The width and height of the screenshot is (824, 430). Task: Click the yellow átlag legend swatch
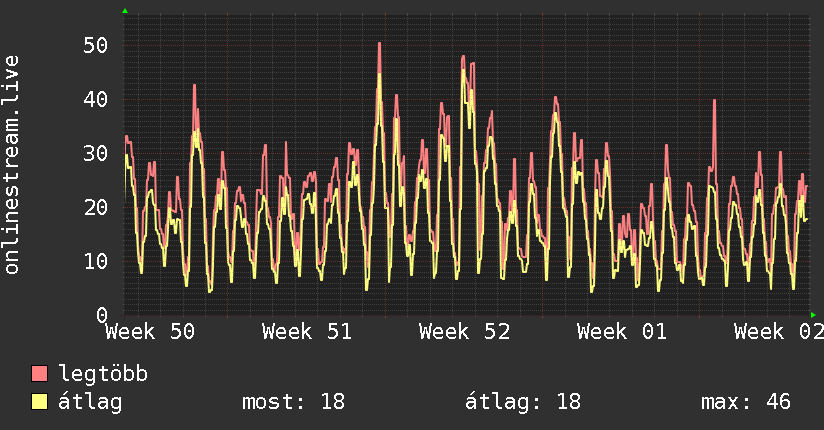[39, 402]
